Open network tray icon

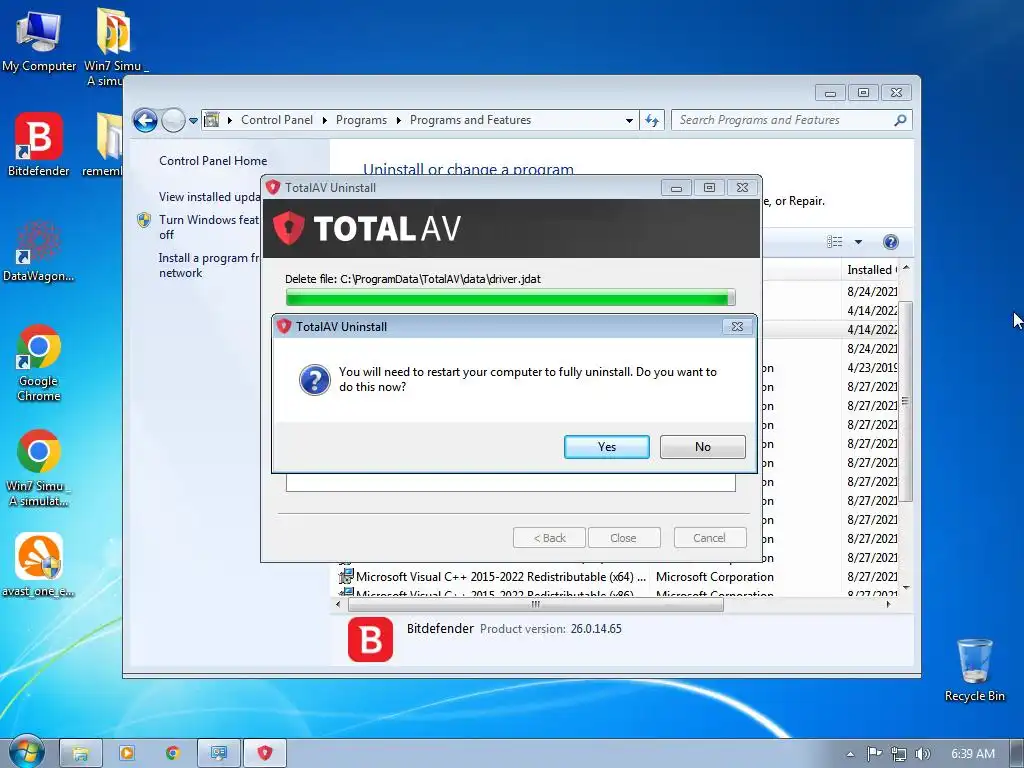[x=899, y=754]
